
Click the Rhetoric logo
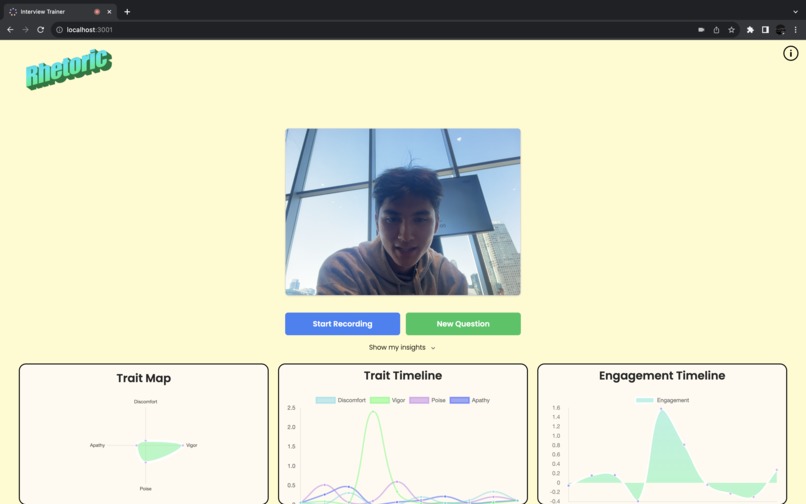tap(68, 69)
